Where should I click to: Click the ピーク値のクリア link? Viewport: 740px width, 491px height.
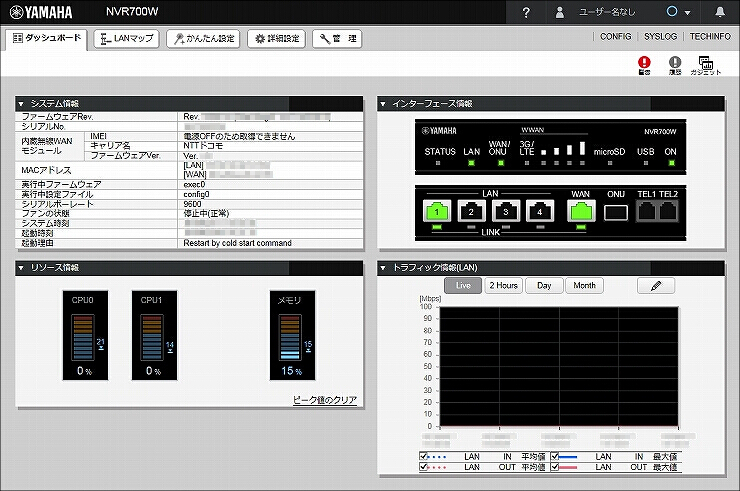[x=325, y=400]
